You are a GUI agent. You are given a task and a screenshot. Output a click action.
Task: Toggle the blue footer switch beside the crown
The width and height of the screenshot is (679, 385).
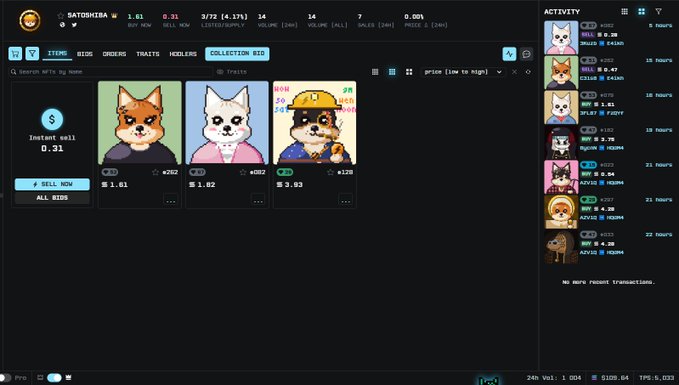tap(54, 378)
